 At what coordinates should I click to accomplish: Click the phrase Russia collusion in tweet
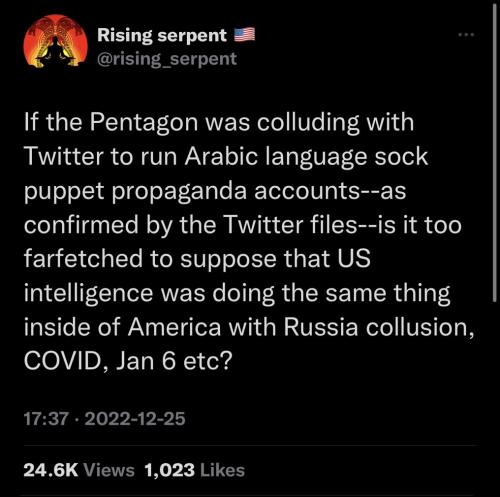coord(379,327)
